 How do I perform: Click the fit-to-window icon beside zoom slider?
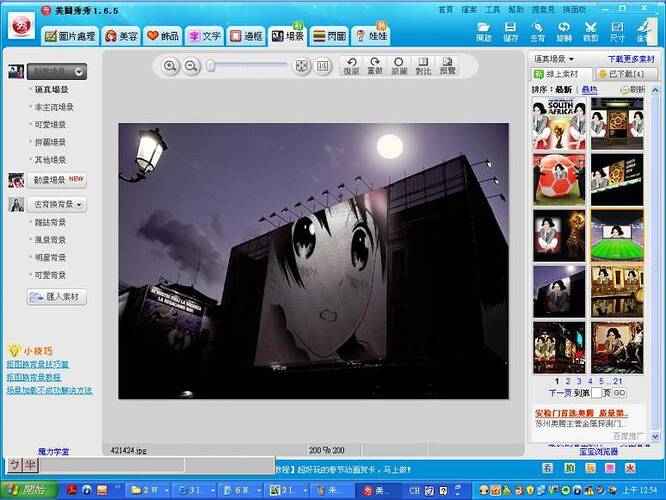(301, 66)
